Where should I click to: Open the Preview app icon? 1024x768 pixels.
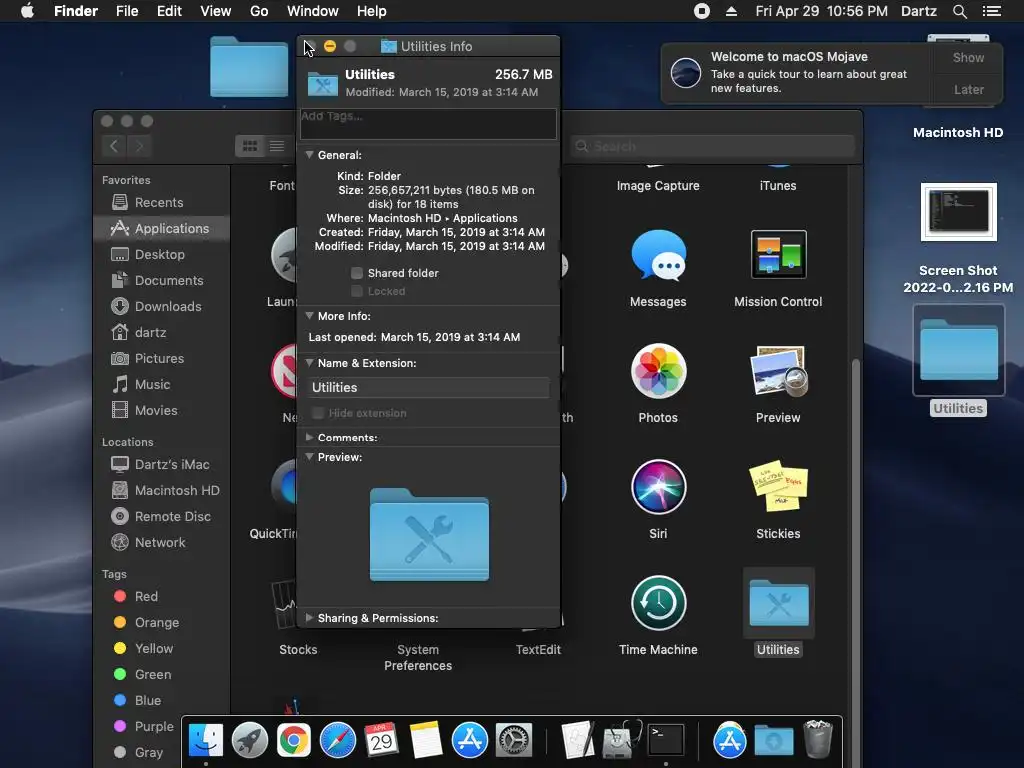778,371
